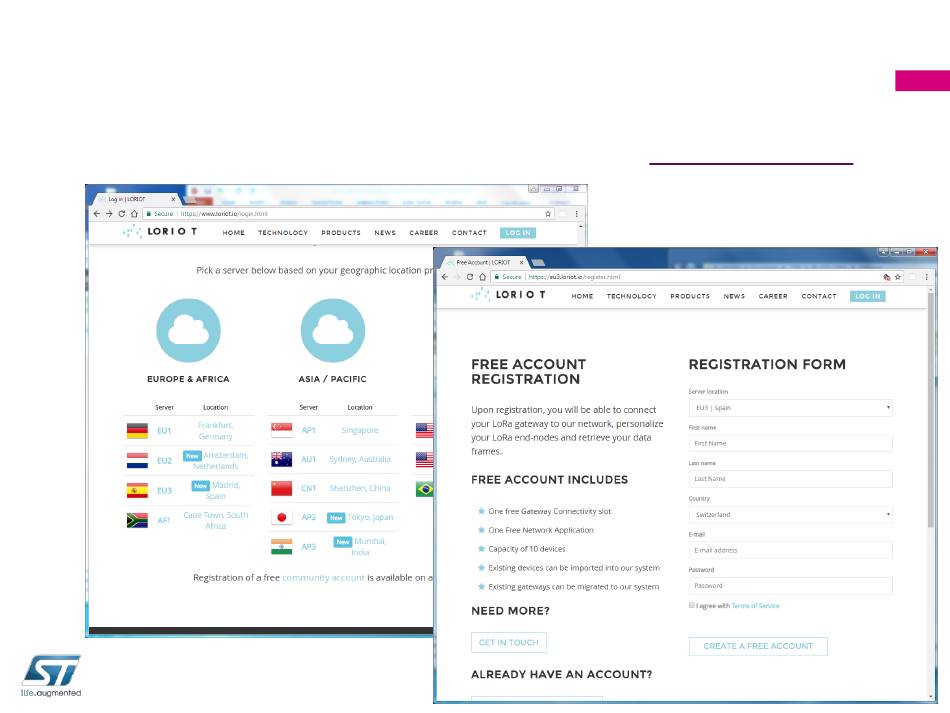The width and height of the screenshot is (950, 713).
Task: Close the Free Account | LORIOT tab
Action: [x=522, y=262]
